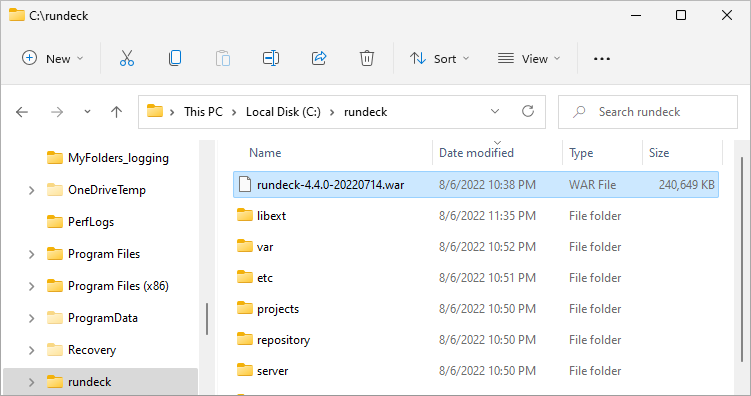751x396 pixels.
Task: Expand Recovery tree node
Action: coord(32,351)
